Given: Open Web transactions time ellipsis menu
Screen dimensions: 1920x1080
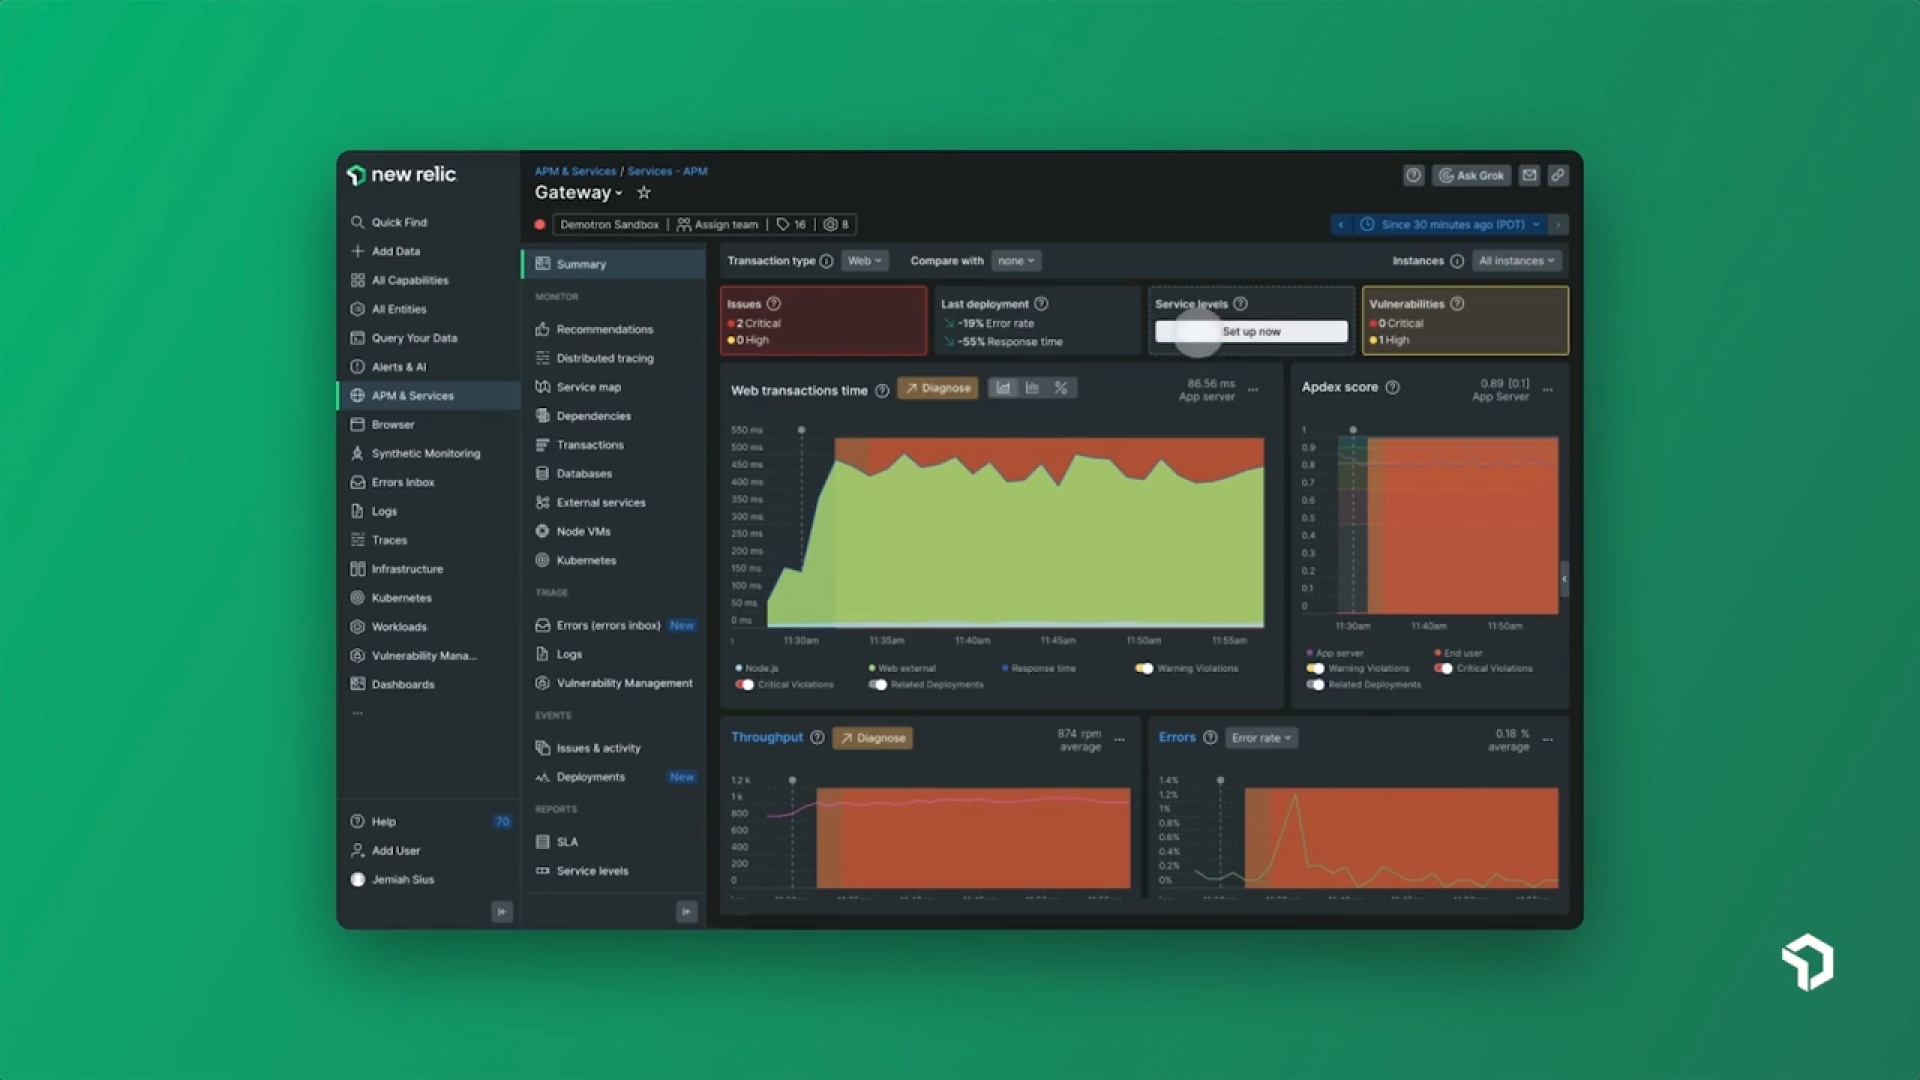Looking at the screenshot, I should coord(1253,390).
